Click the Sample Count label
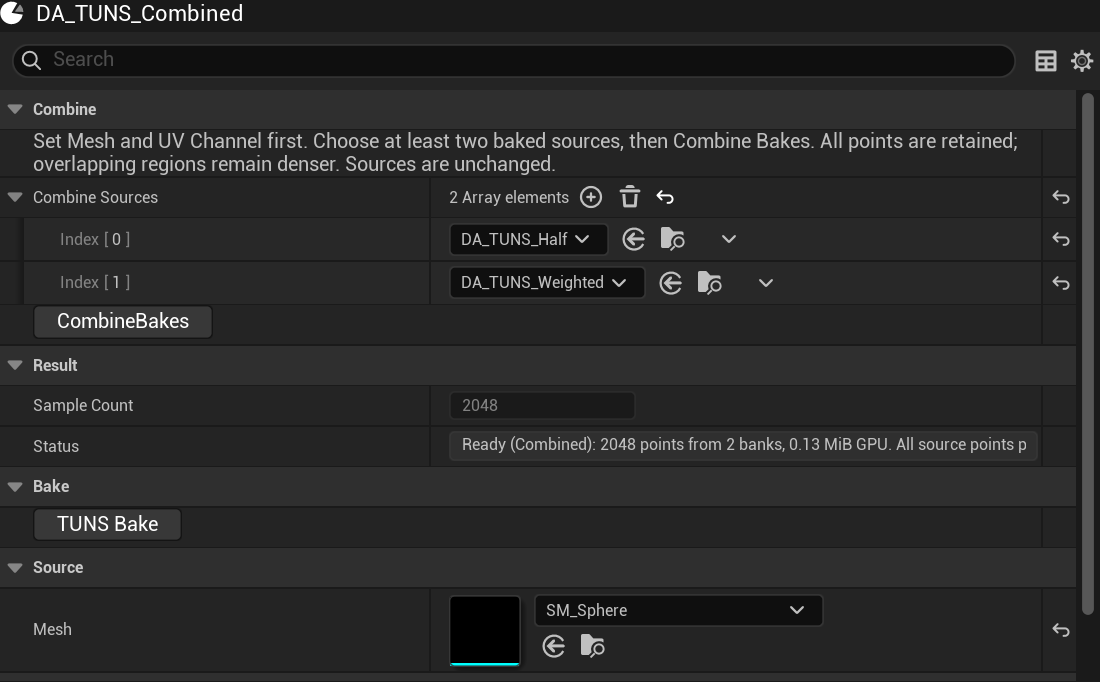 pyautogui.click(x=83, y=406)
